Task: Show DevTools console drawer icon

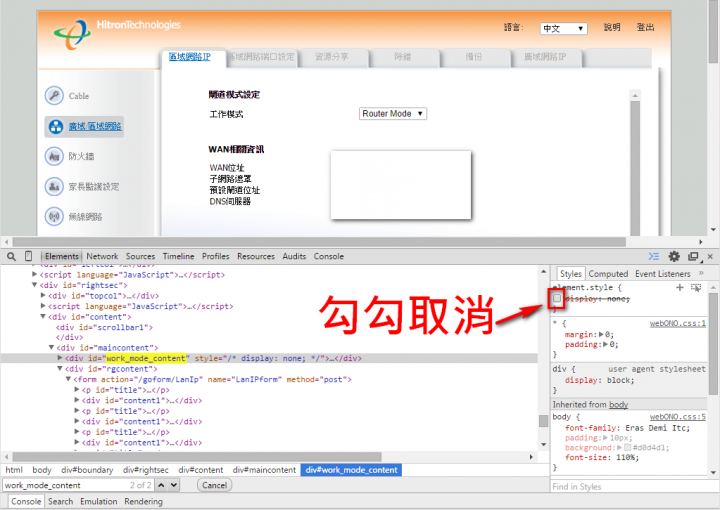Action: pos(653,256)
